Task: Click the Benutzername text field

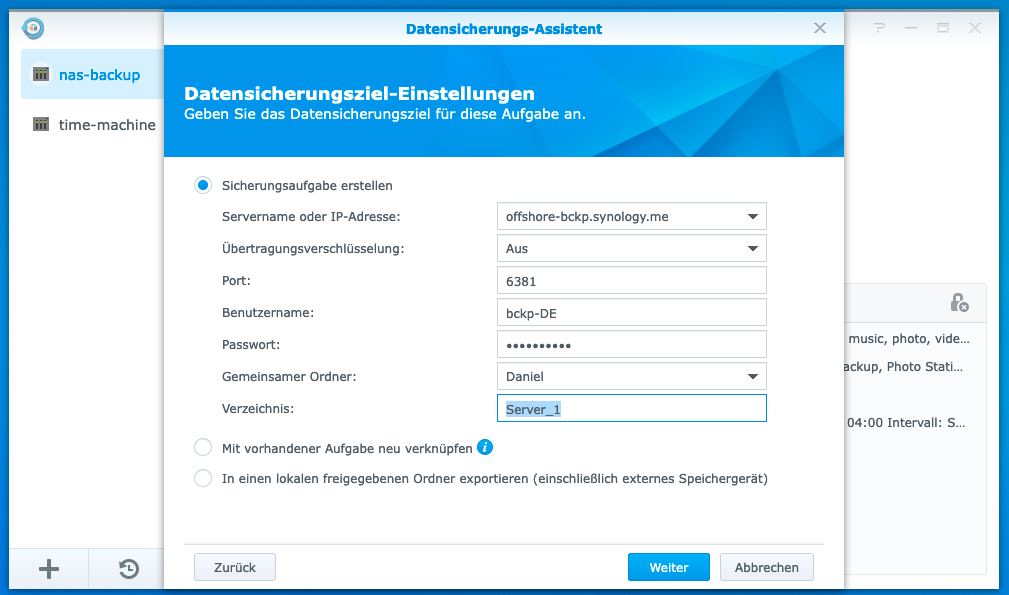Action: pyautogui.click(x=631, y=313)
